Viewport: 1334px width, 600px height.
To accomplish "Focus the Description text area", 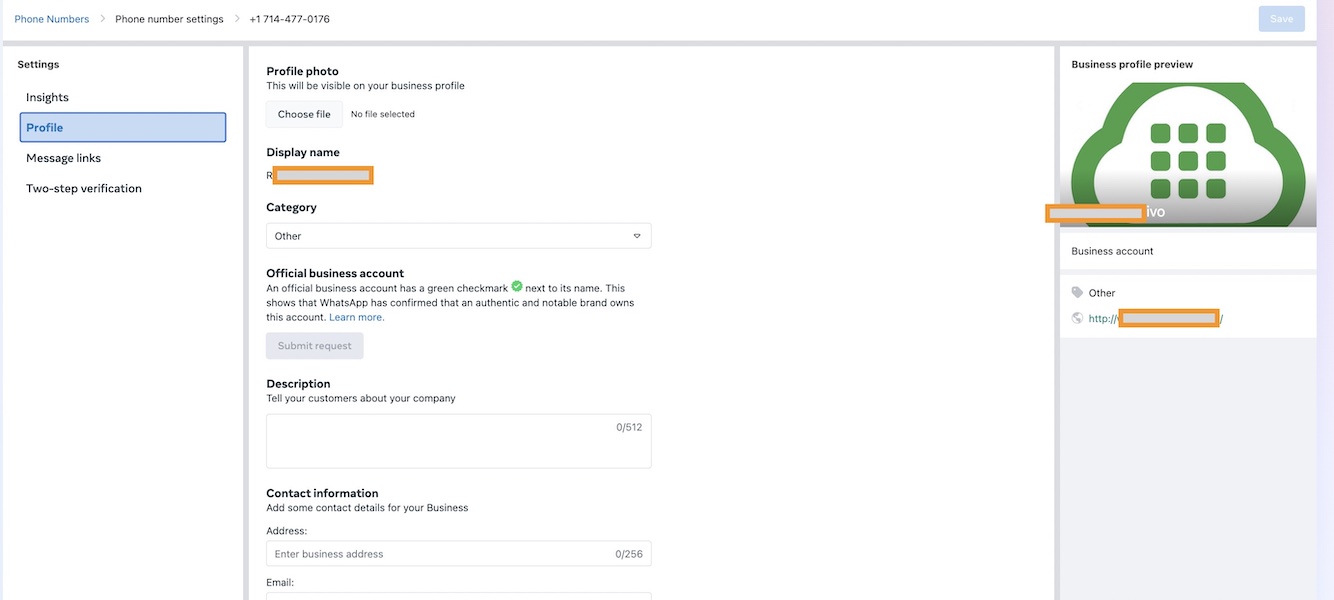I will [x=458, y=441].
